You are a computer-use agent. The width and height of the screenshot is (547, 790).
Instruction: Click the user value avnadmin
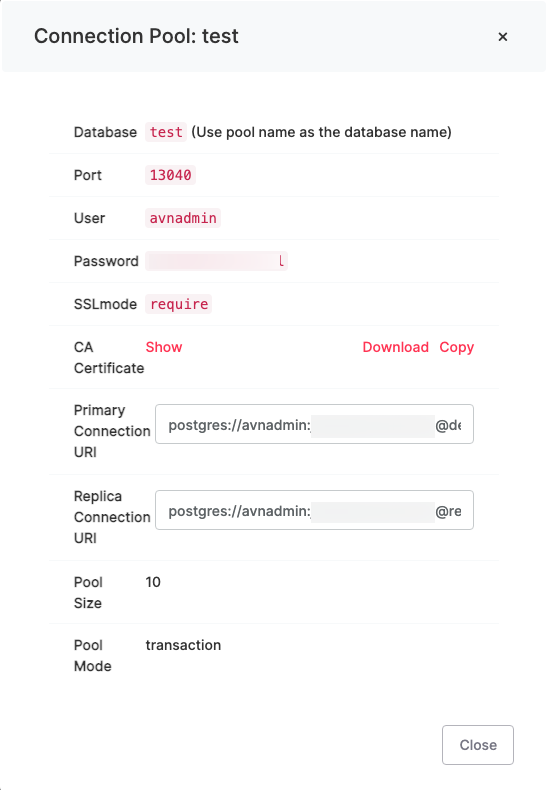tap(183, 218)
